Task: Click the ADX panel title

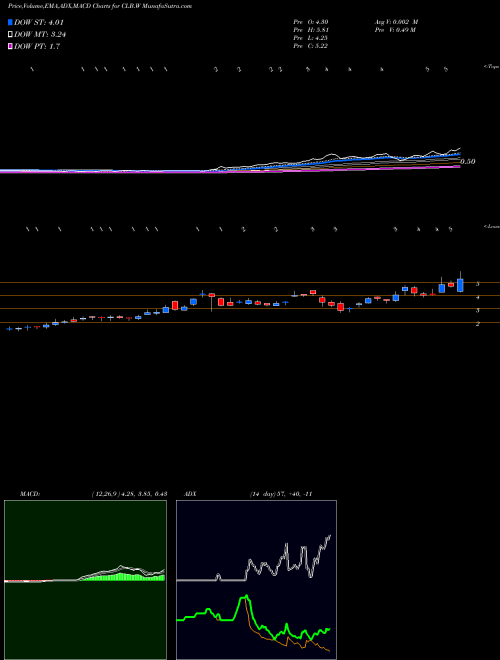Action: tap(191, 494)
